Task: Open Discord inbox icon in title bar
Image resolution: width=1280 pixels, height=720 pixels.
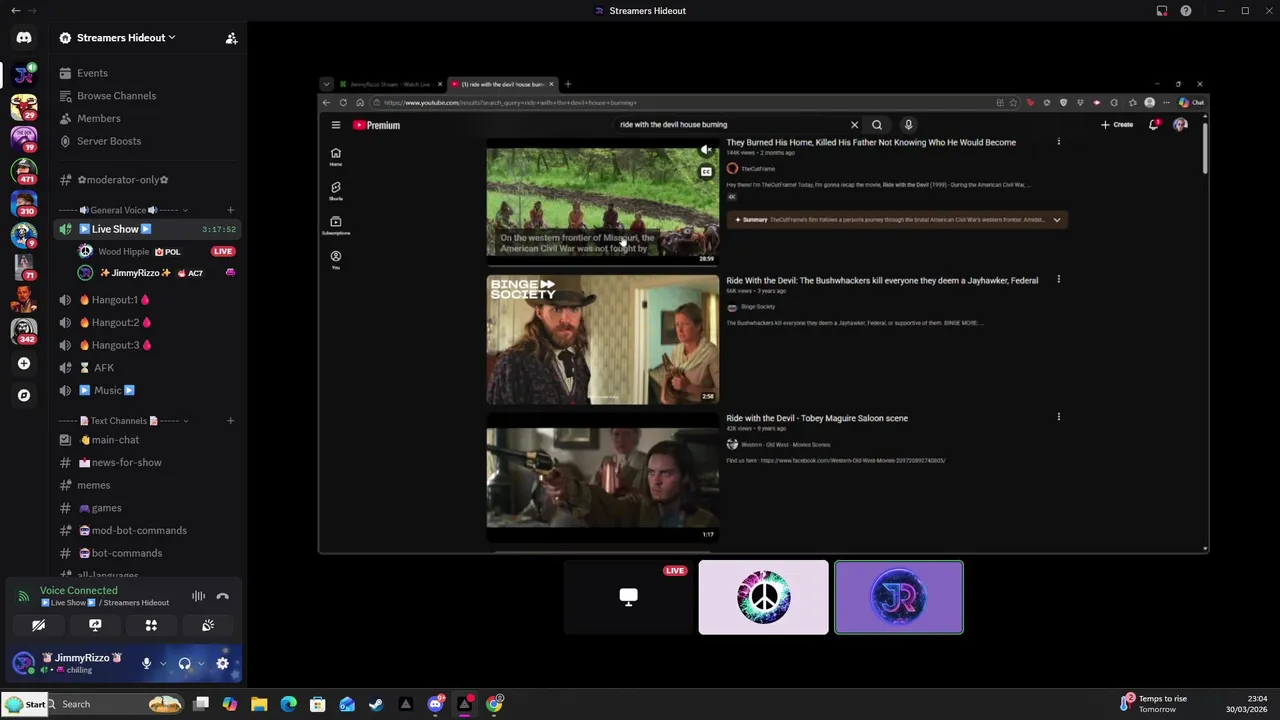Action: tap(1162, 11)
